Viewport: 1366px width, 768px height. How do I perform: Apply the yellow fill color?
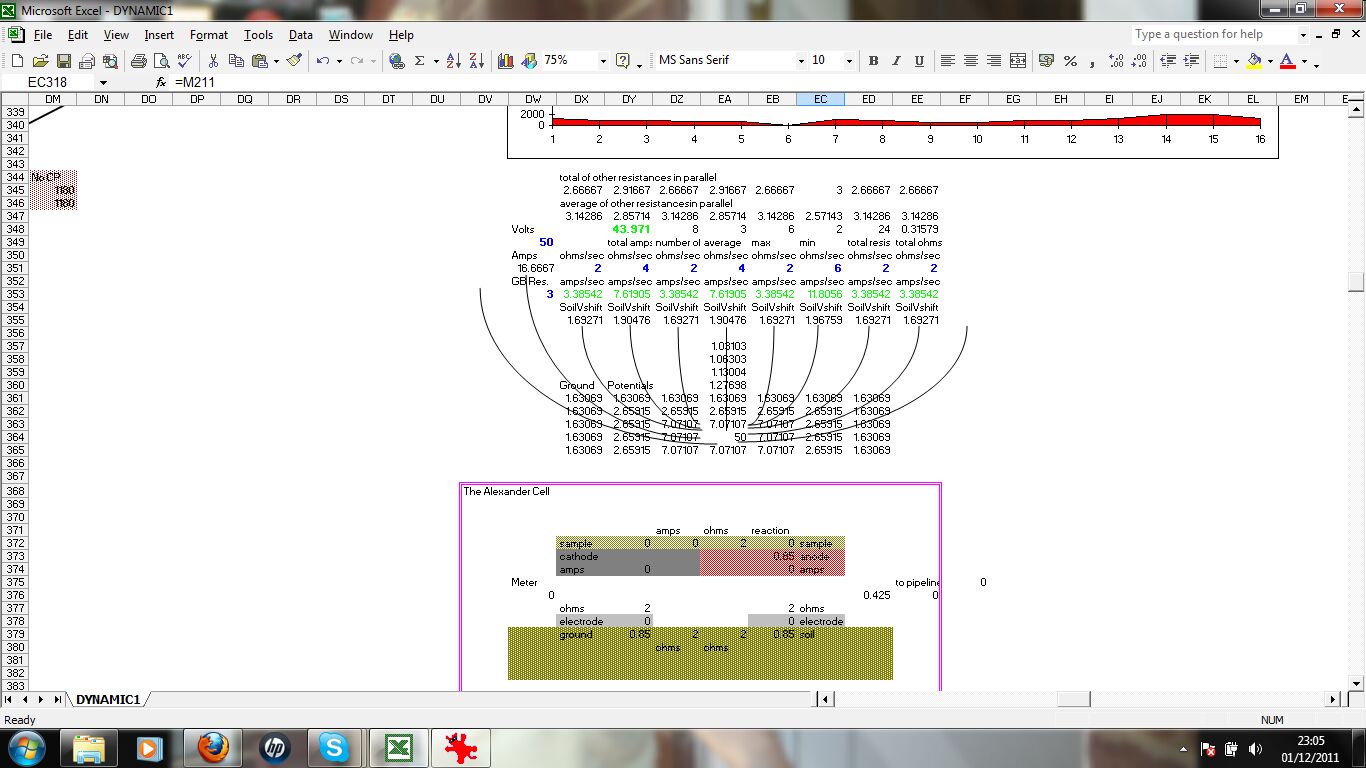[x=1254, y=61]
